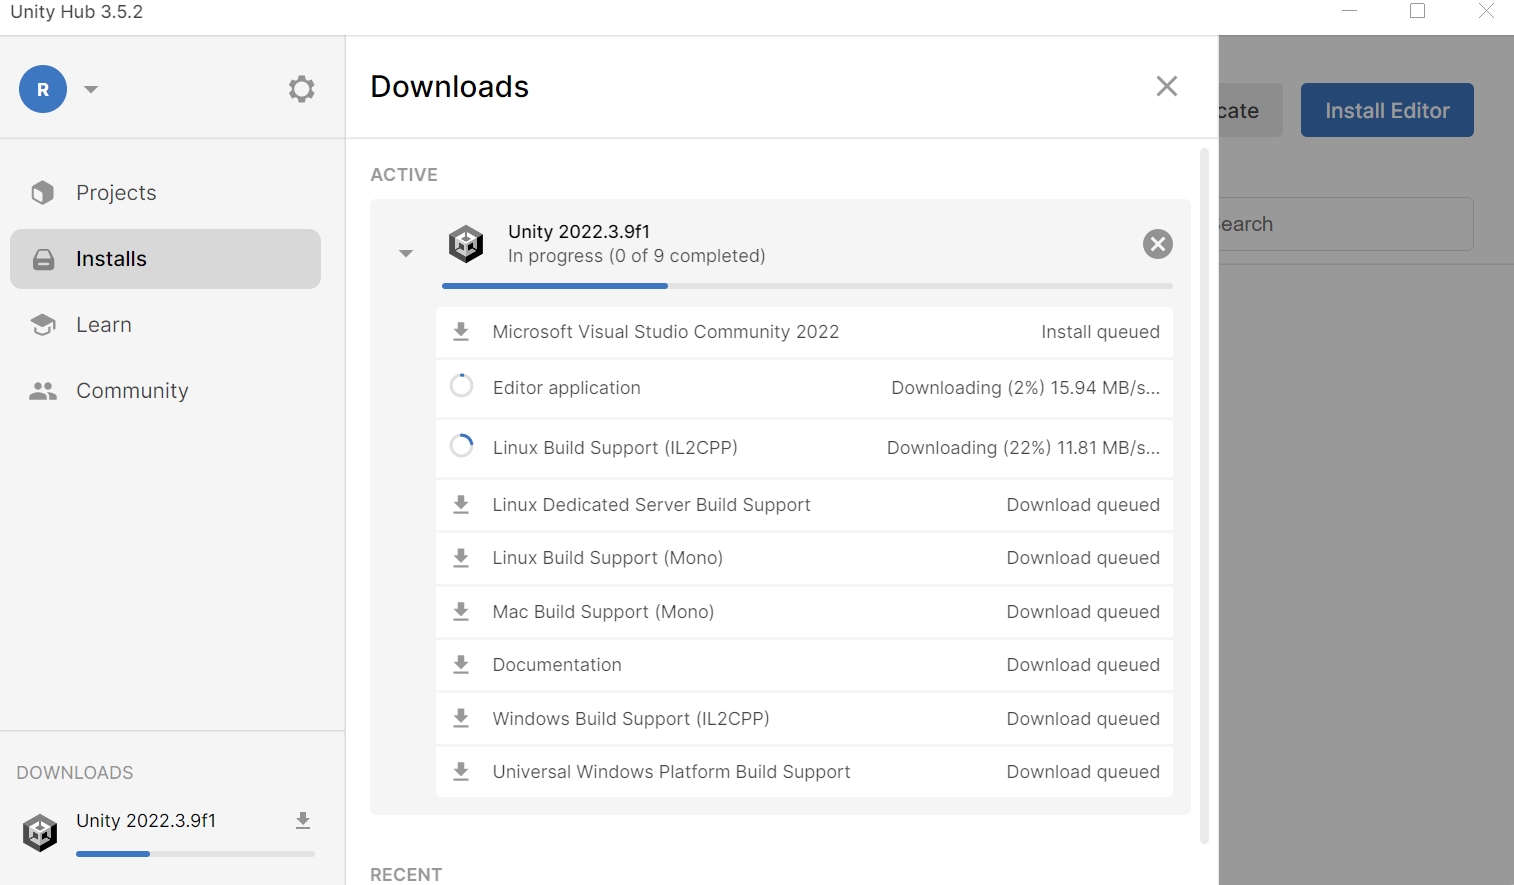
Task: Select 'Documentation' row label
Action: [557, 665]
